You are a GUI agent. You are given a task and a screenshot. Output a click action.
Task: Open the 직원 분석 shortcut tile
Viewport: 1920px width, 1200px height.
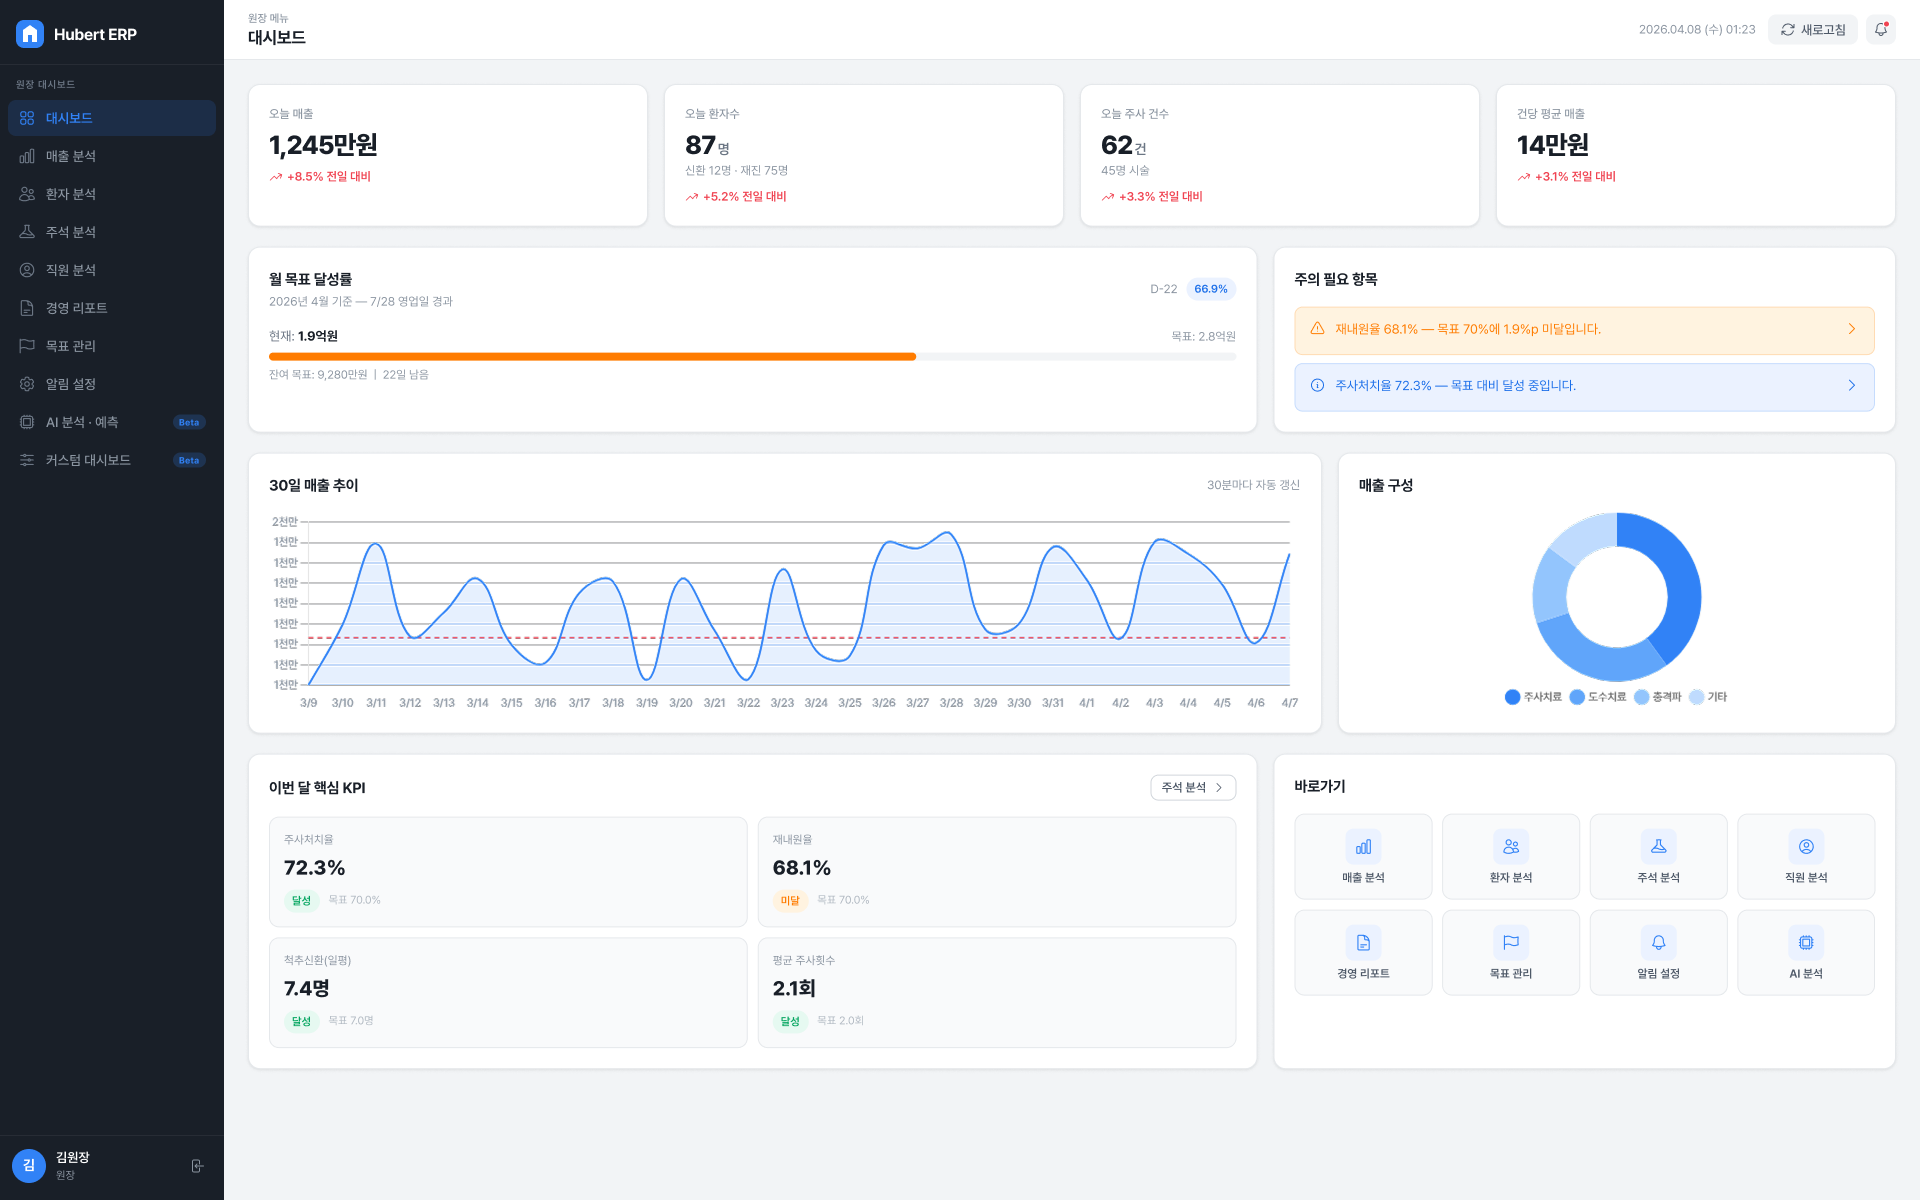1806,857
